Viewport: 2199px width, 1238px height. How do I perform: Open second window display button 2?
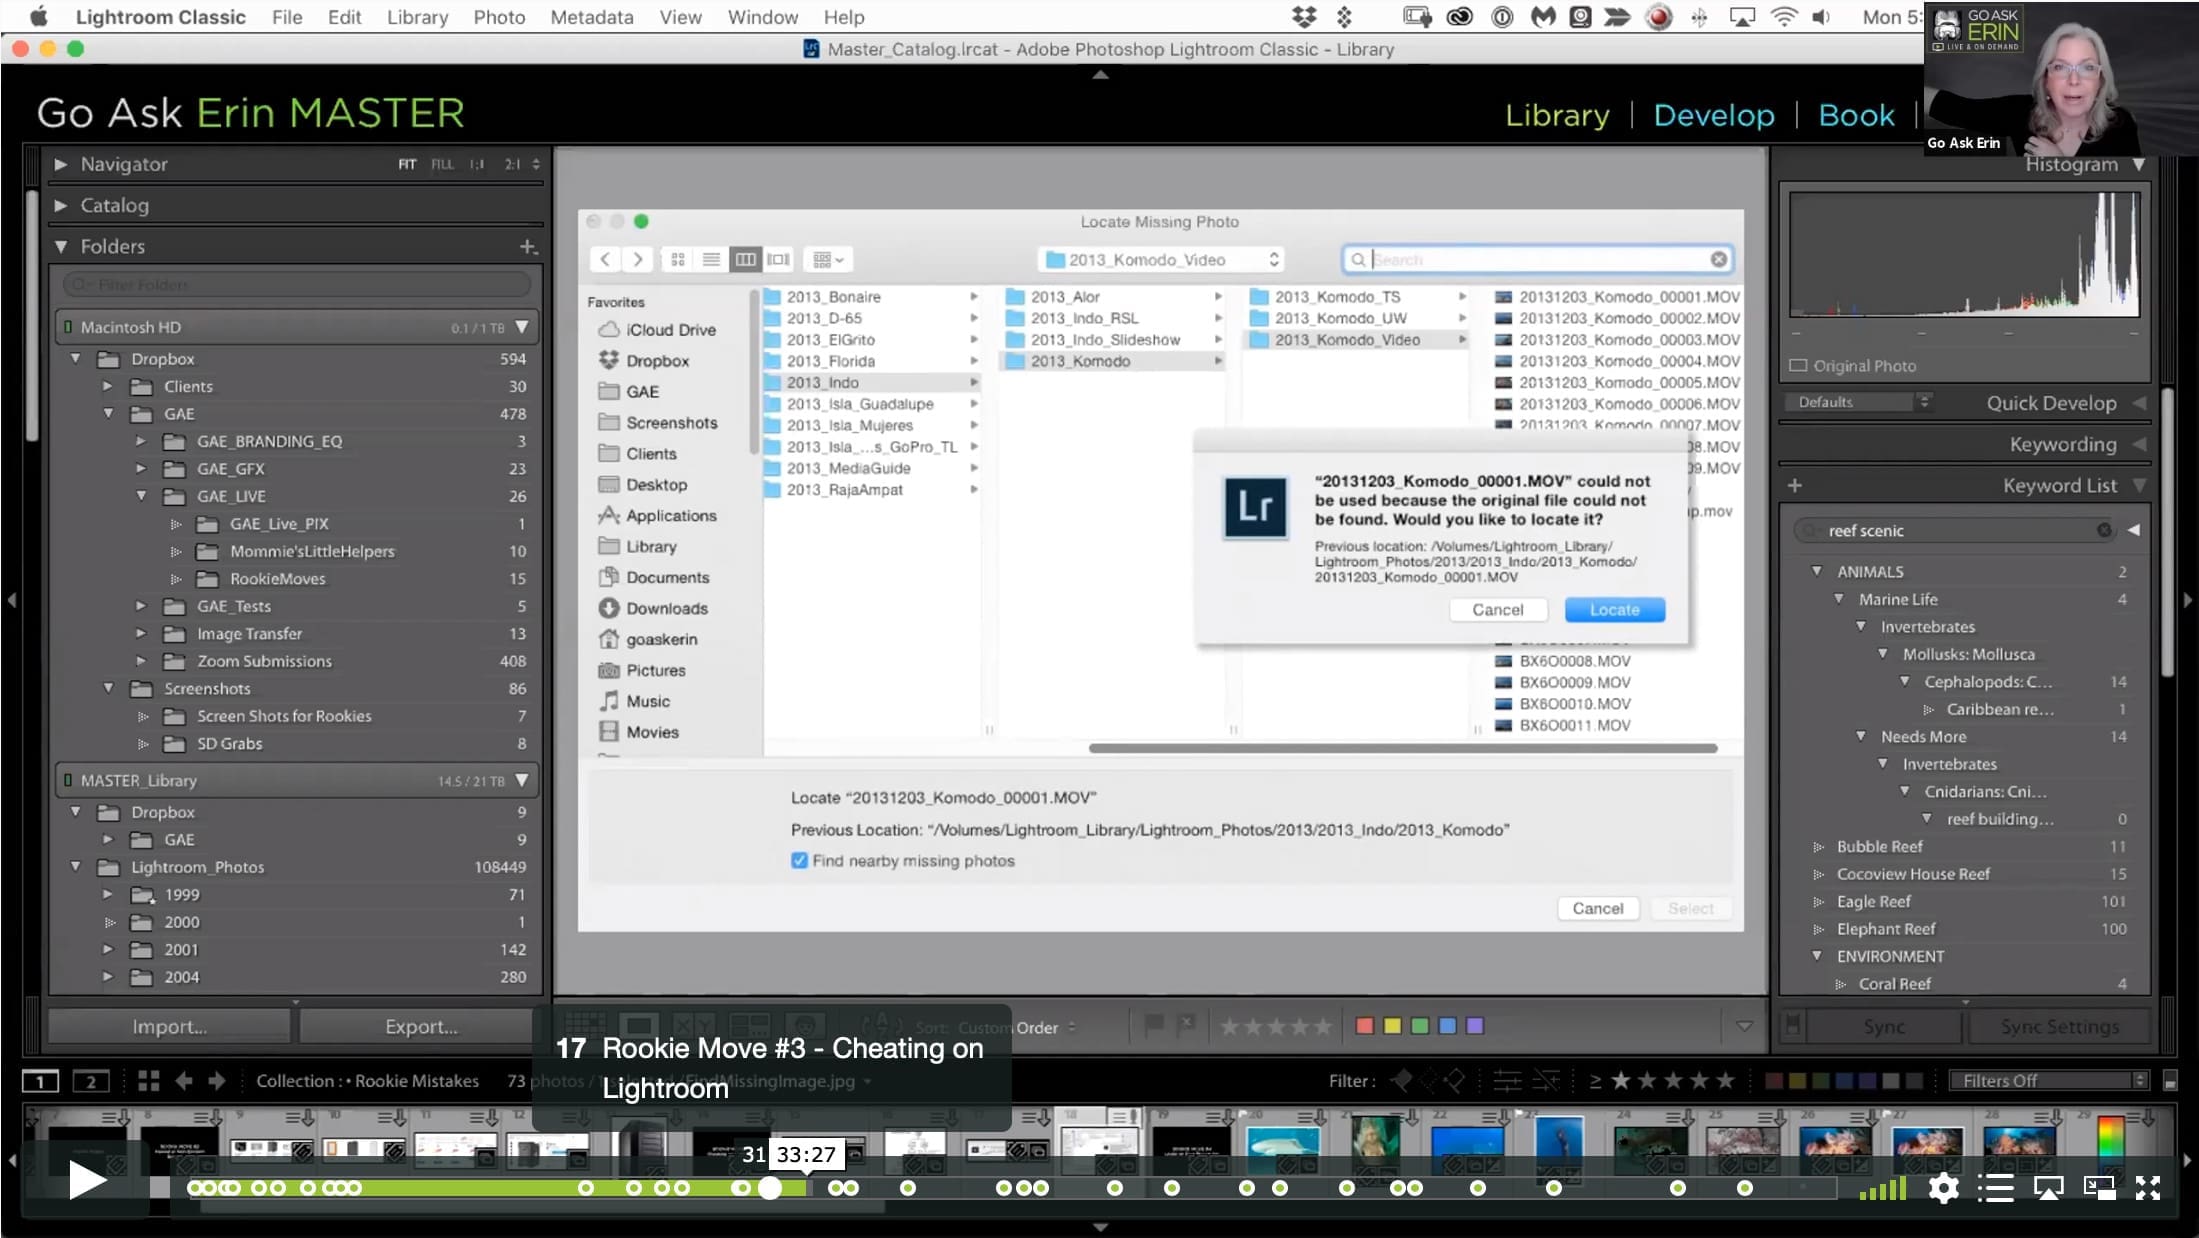point(91,1081)
